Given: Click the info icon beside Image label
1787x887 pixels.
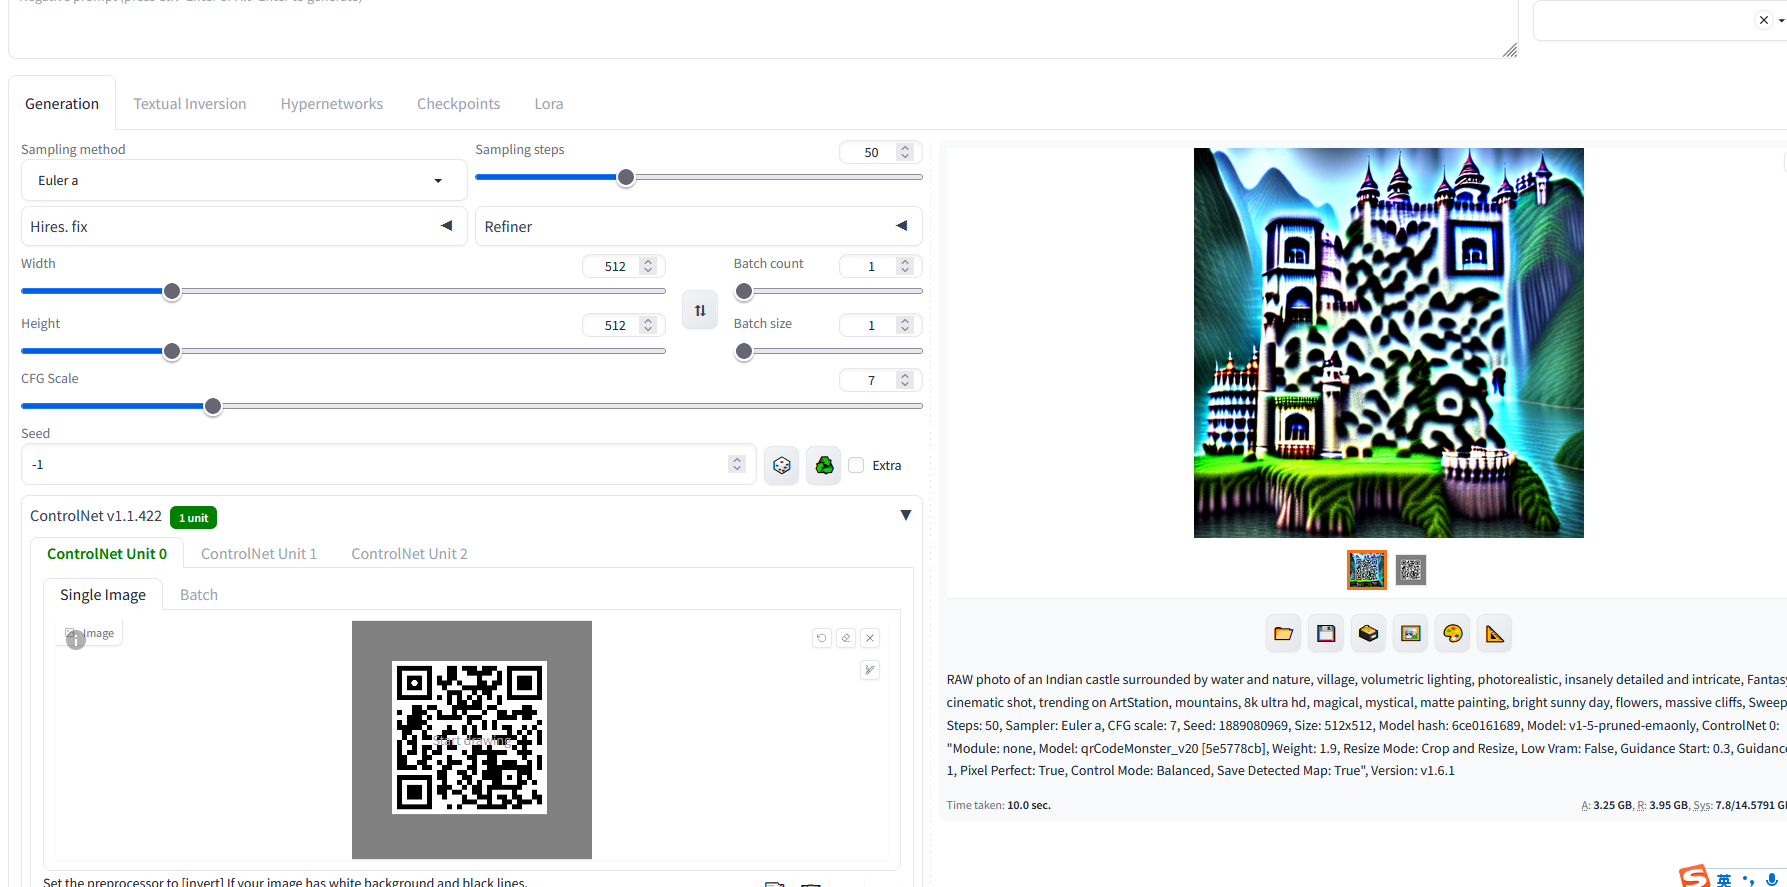Looking at the screenshot, I should point(76,640).
